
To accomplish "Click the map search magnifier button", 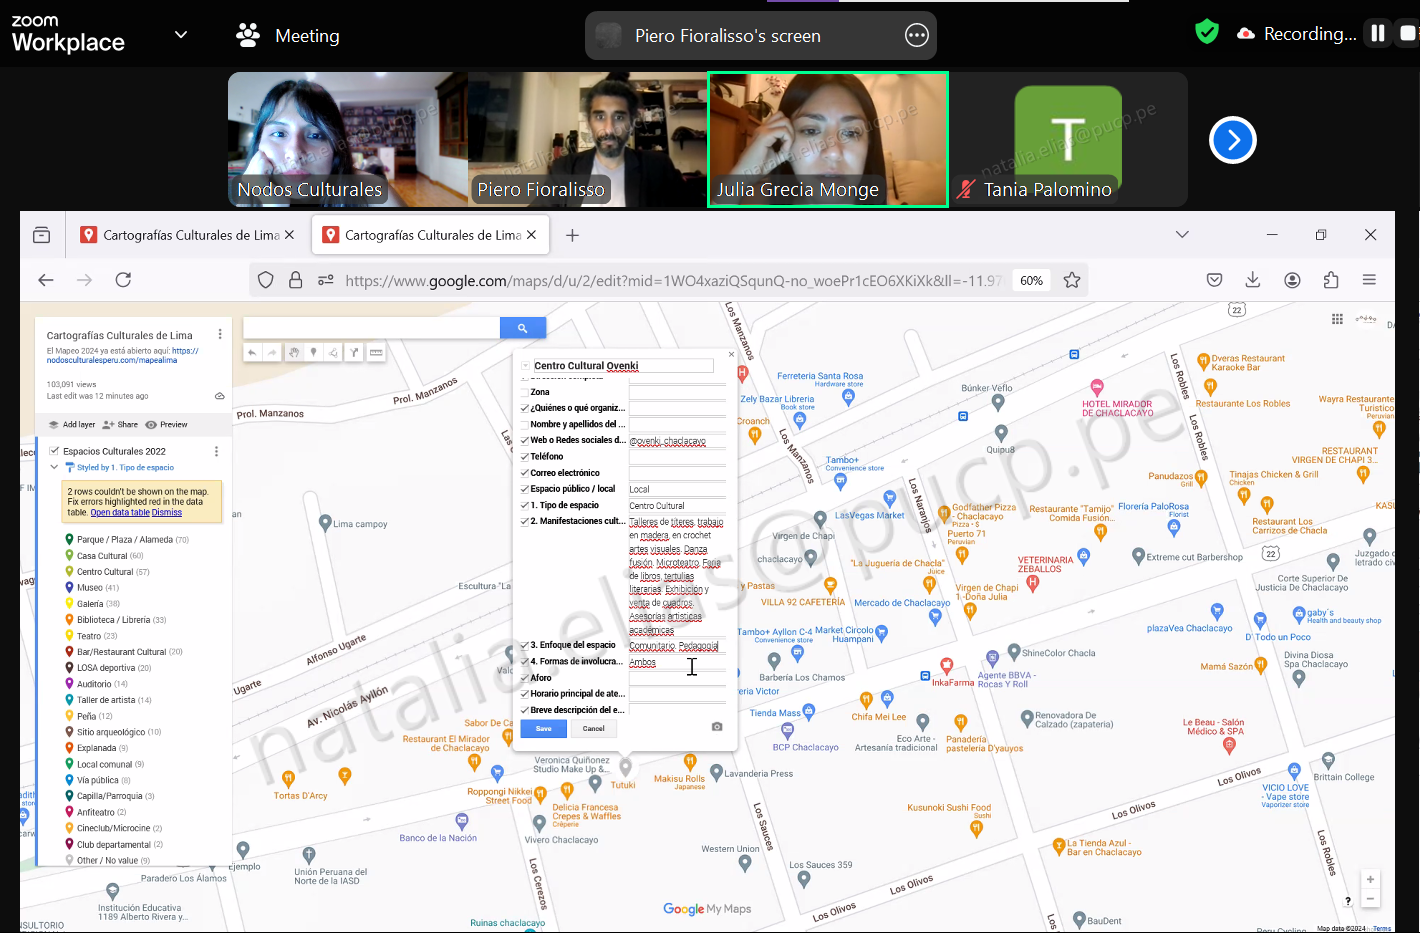I will click(522, 328).
